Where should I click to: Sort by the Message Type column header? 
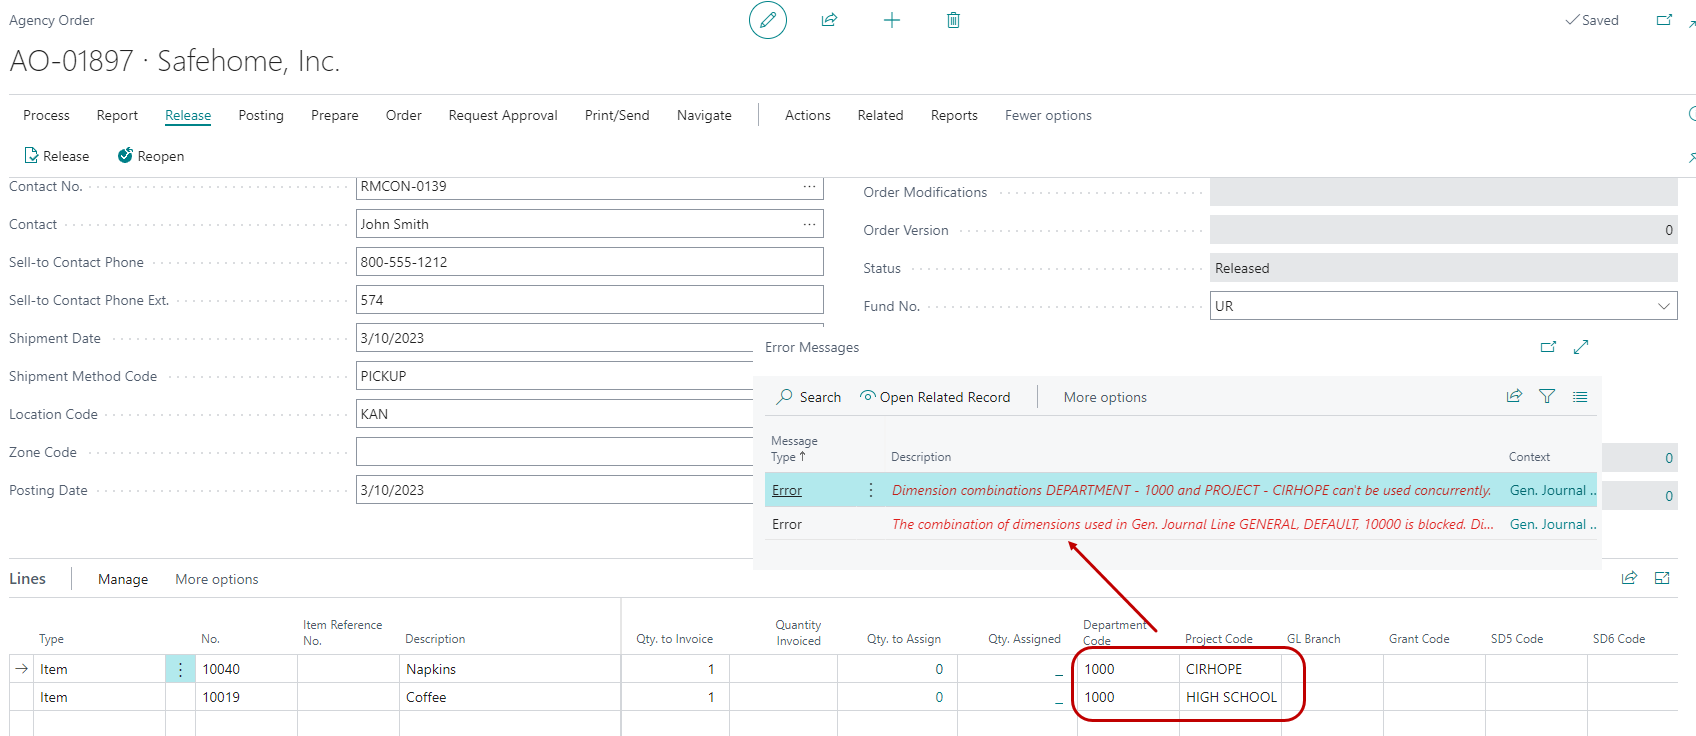click(794, 448)
